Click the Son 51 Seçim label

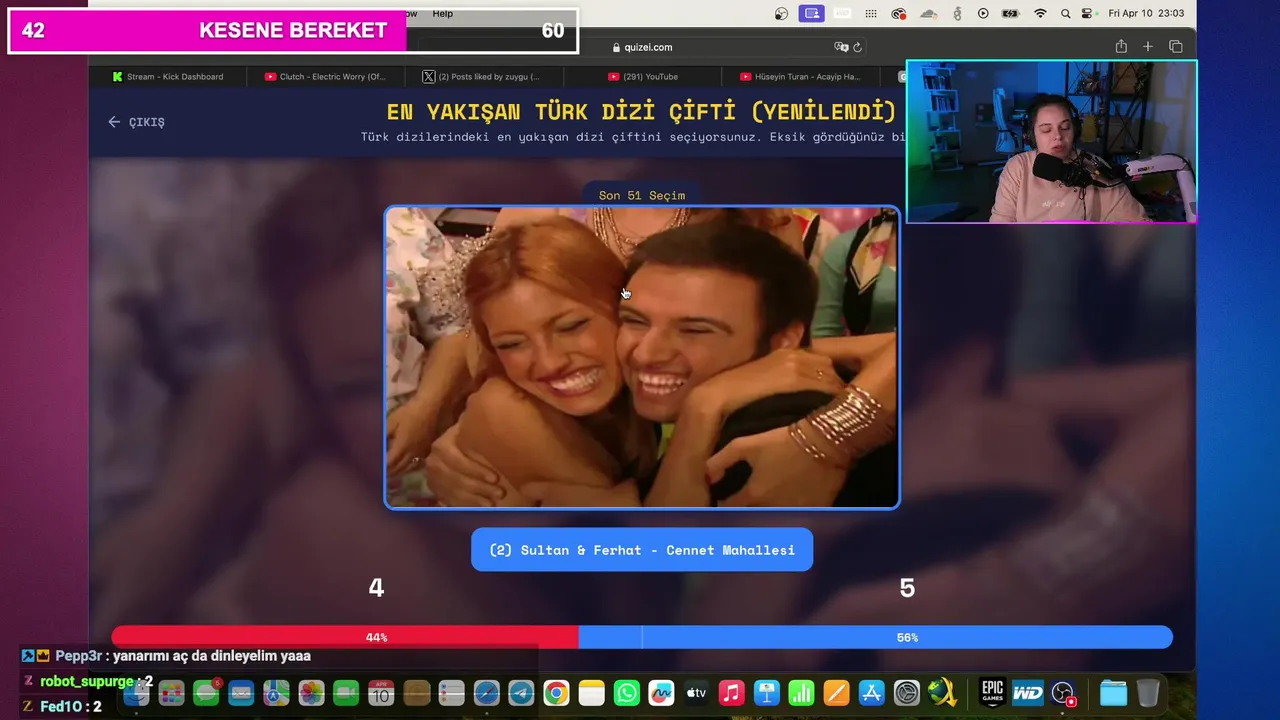642,195
